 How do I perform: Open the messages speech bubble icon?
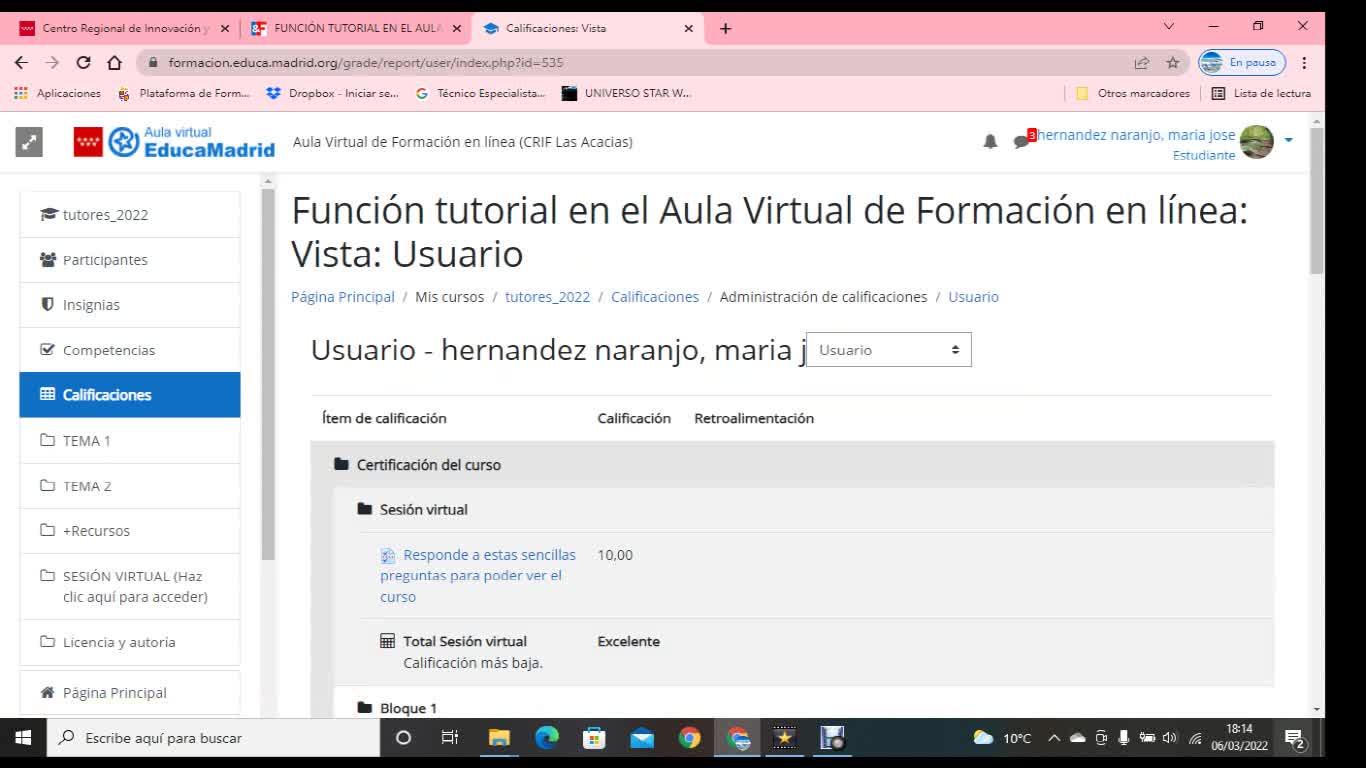click(1021, 142)
